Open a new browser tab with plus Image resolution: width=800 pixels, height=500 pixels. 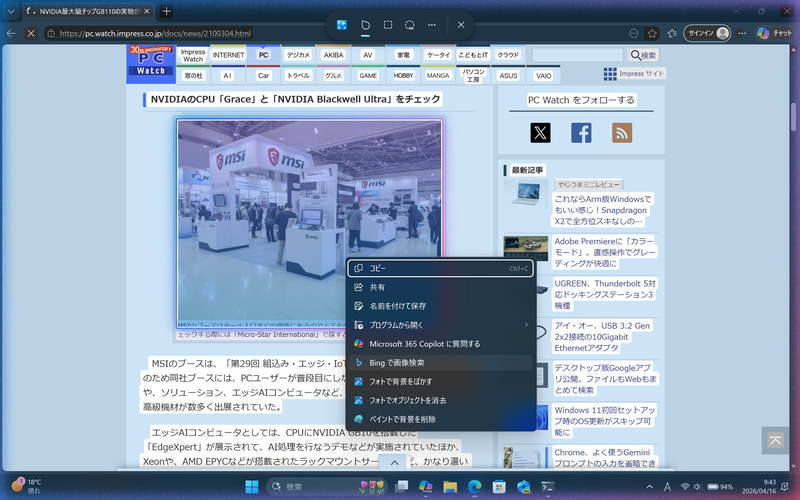tap(166, 11)
